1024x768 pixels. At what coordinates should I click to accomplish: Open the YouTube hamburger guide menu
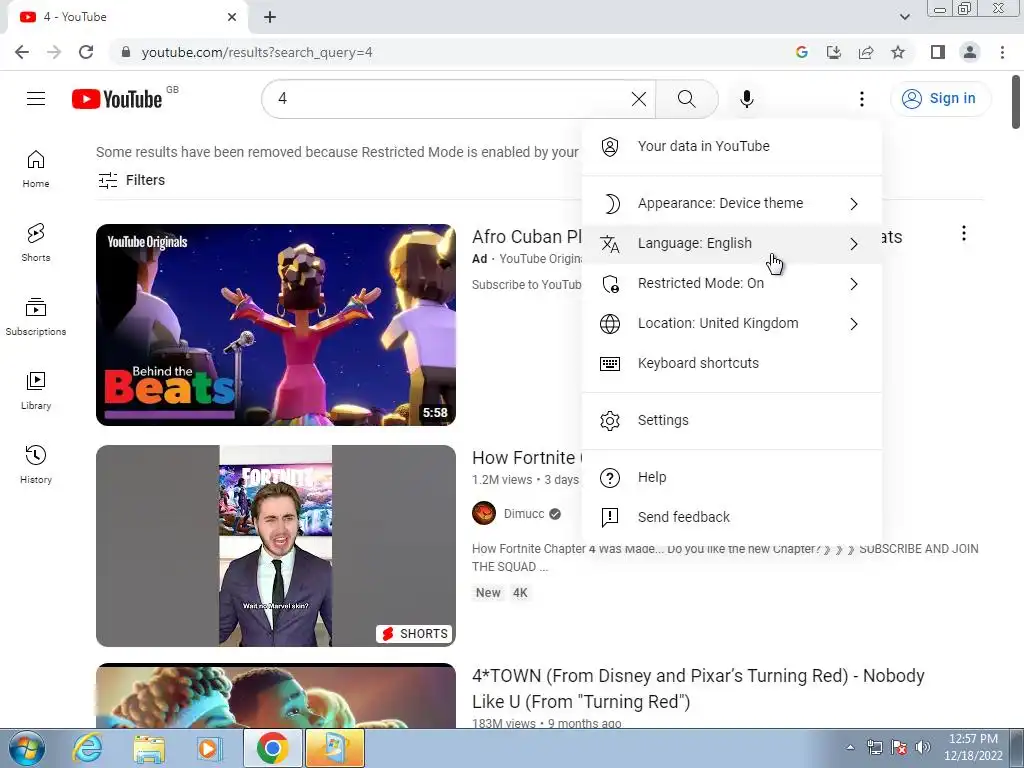36,99
